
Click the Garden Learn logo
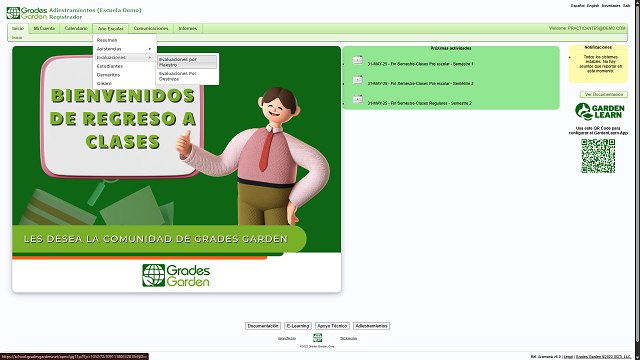(x=600, y=111)
